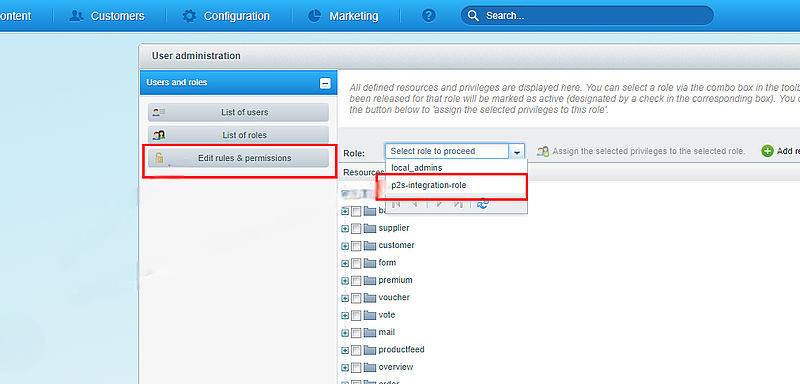Screen dimensions: 800x384
Task: Check the productfeed resource checkbox
Action: (356, 350)
